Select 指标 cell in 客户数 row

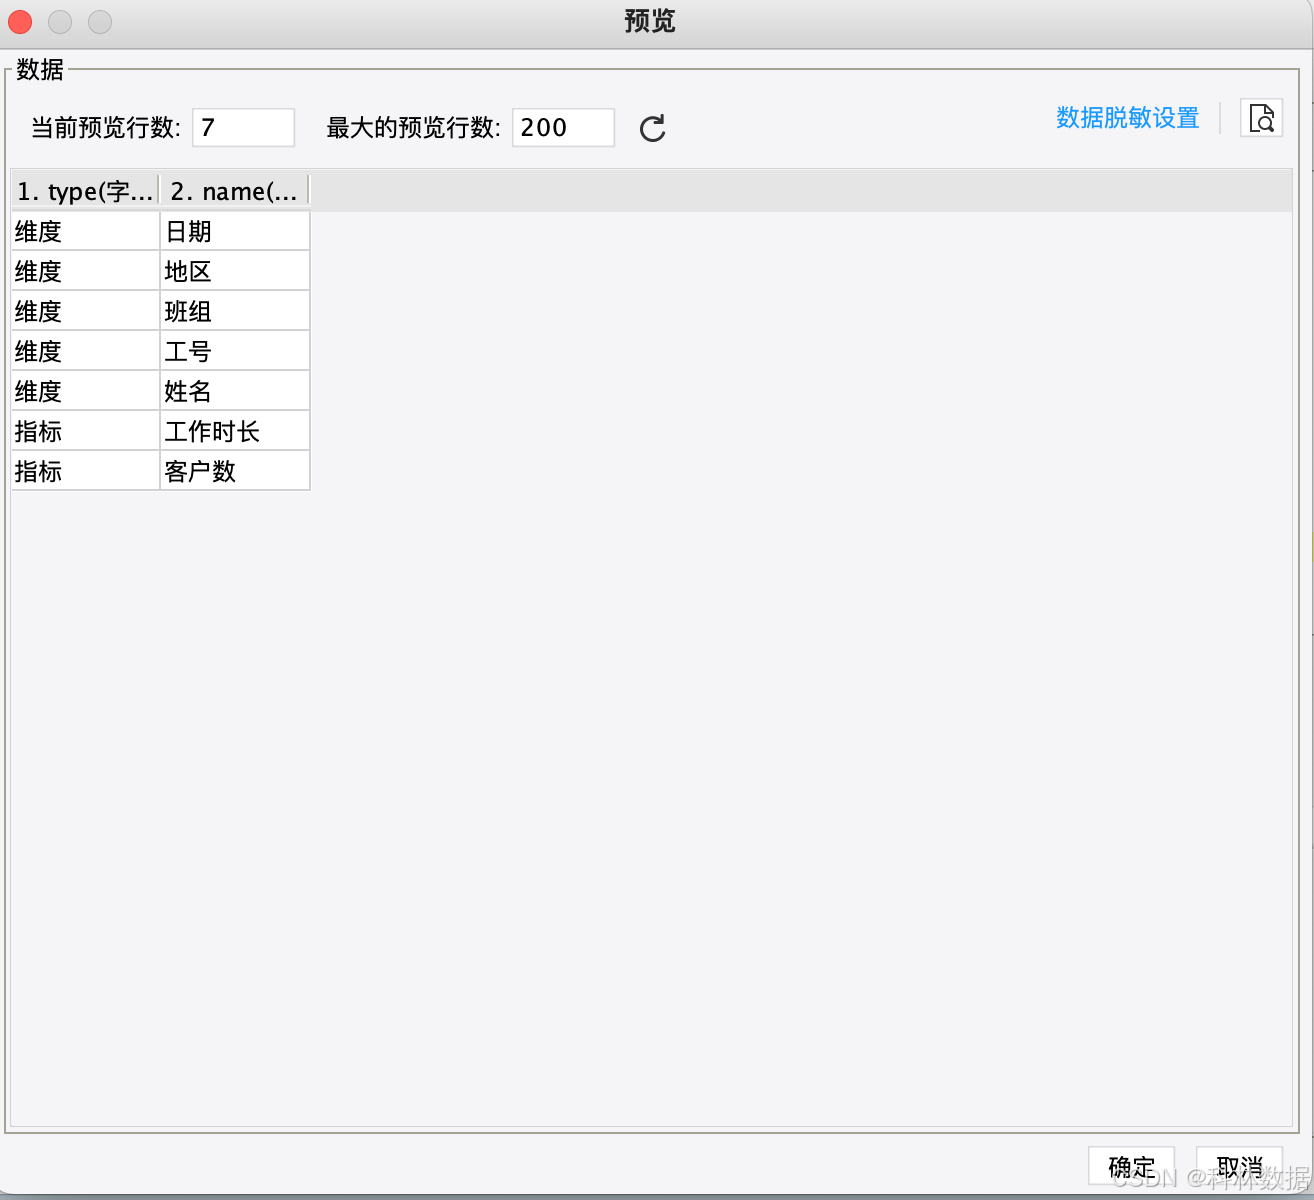coord(86,471)
